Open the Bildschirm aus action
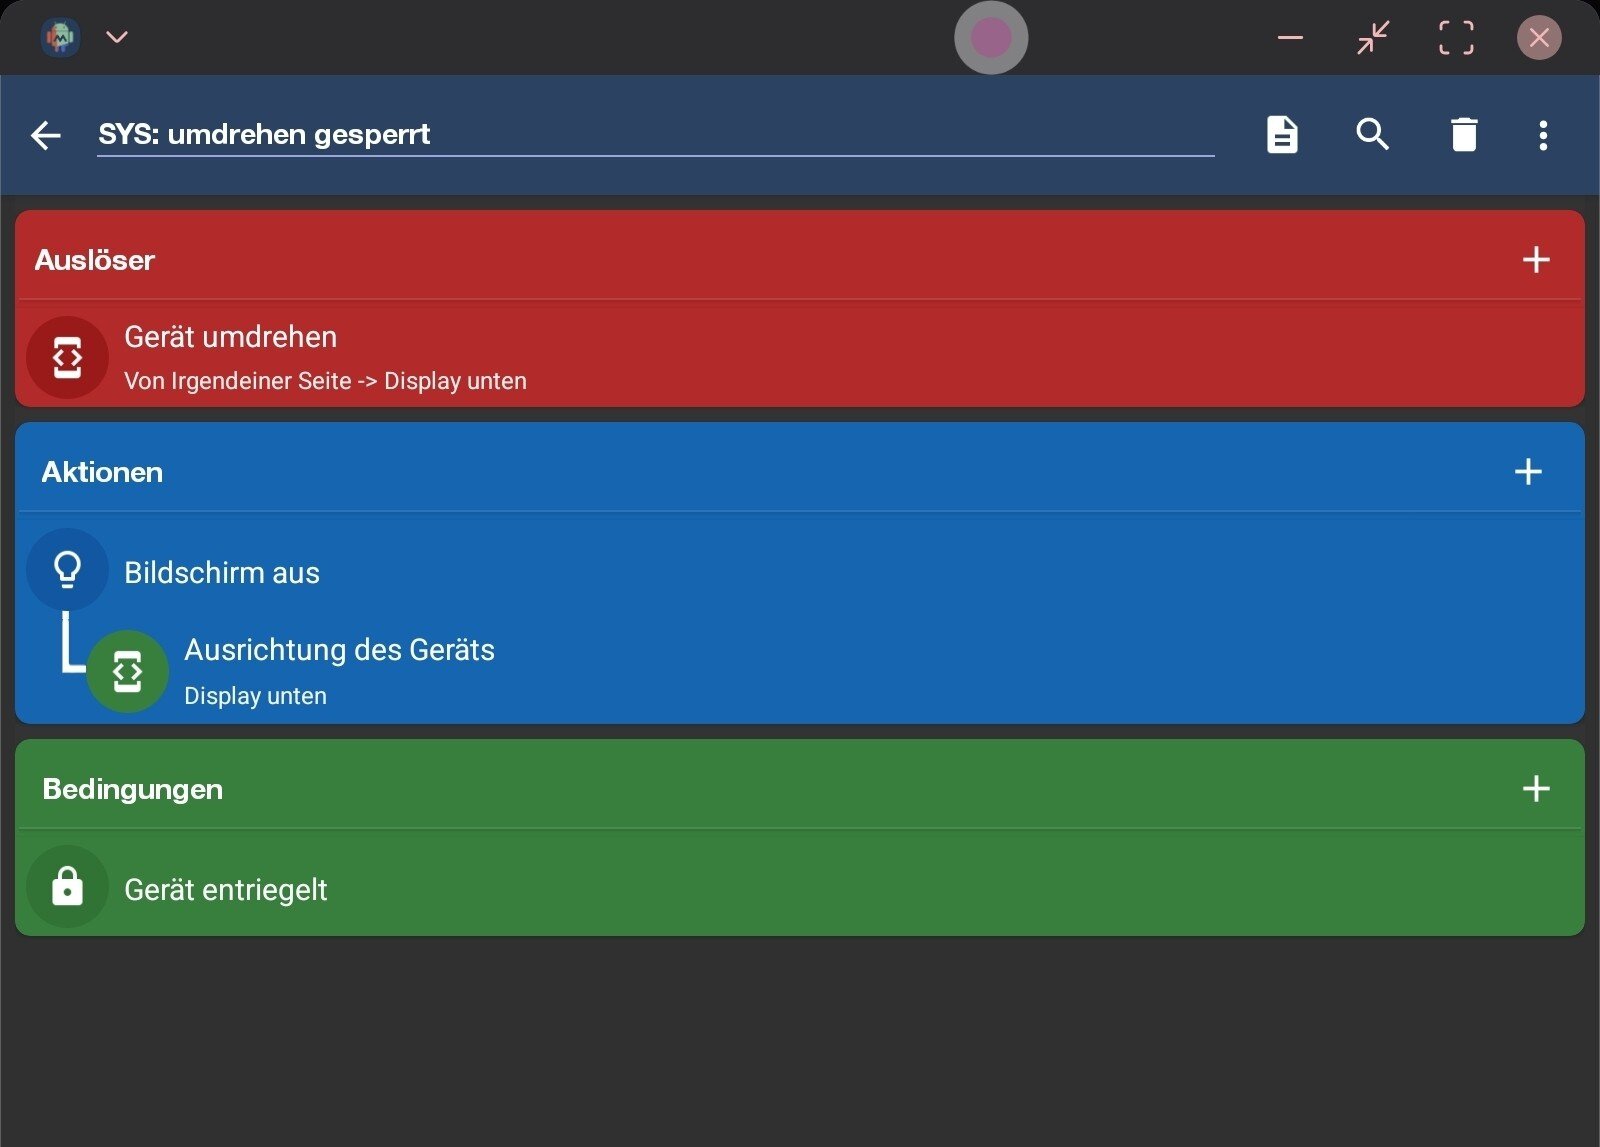Viewport: 1600px width, 1147px height. pyautogui.click(x=222, y=573)
